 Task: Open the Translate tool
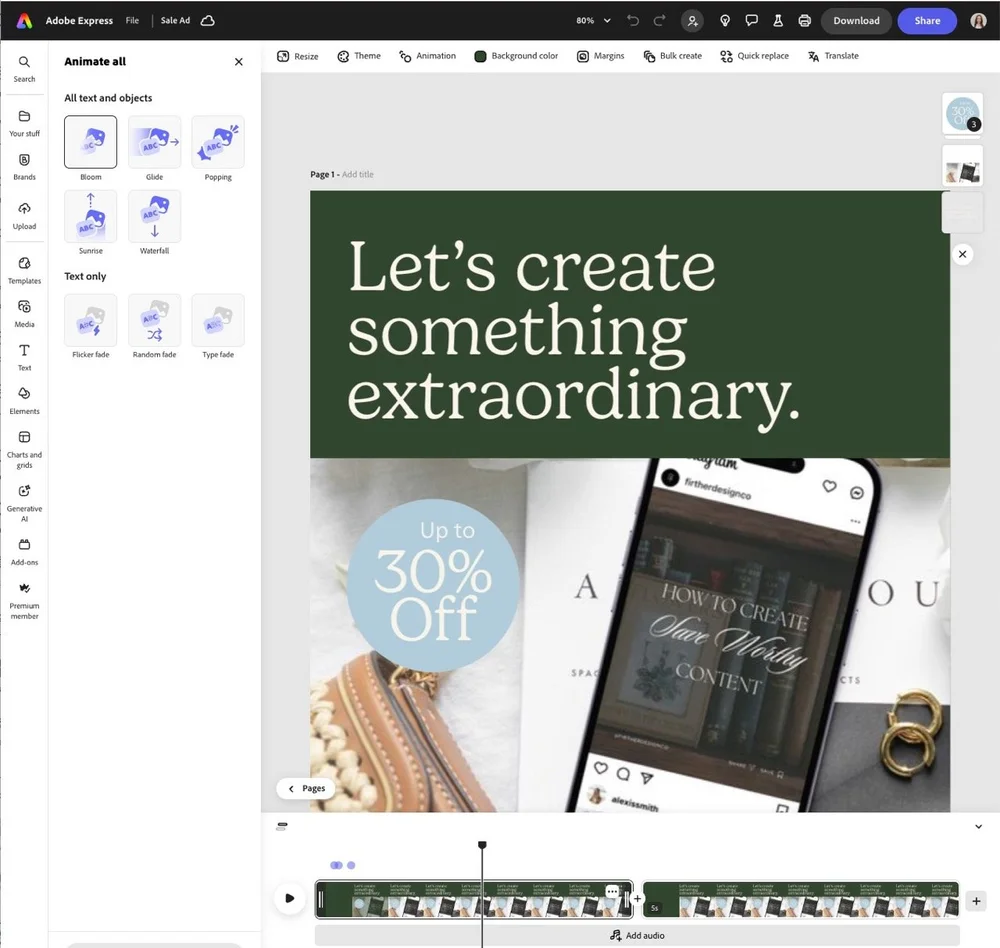point(833,56)
